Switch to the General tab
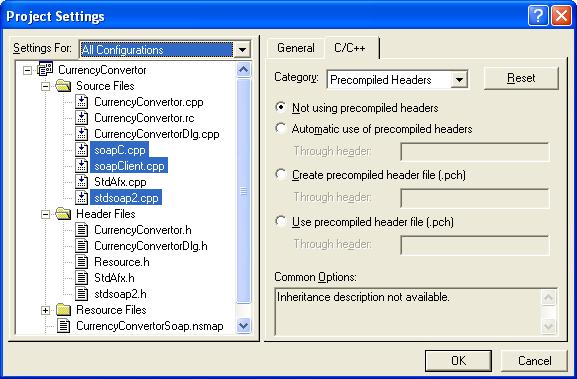The height and width of the screenshot is (379, 577). coord(296,48)
